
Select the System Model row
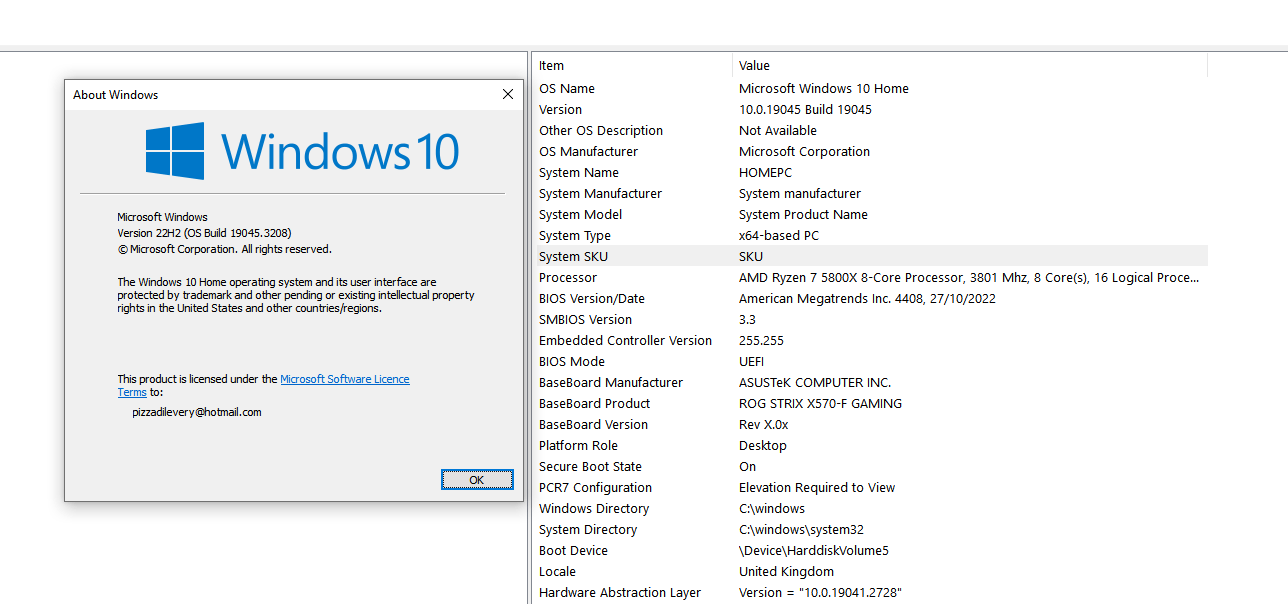[x=870, y=215]
